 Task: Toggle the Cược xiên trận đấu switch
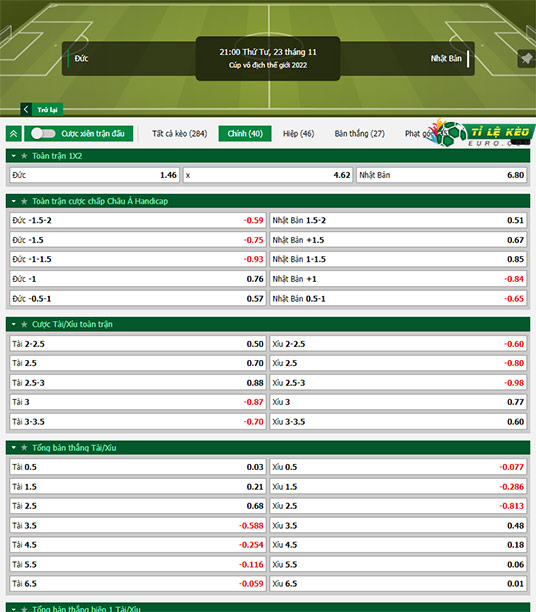[x=43, y=133]
